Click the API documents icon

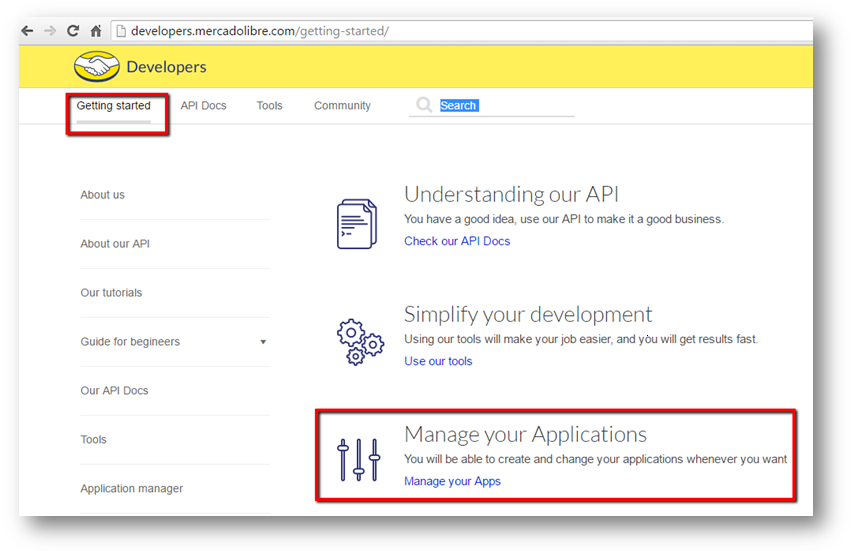click(x=357, y=224)
